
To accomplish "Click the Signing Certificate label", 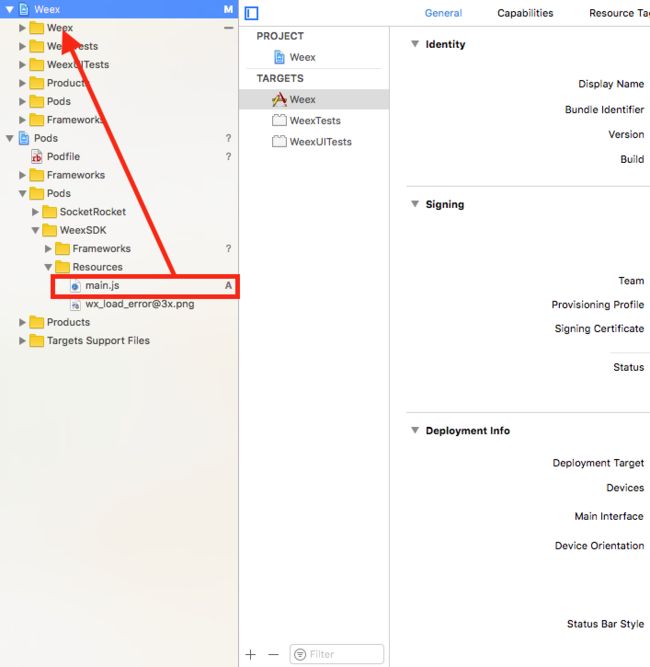I will tap(599, 328).
